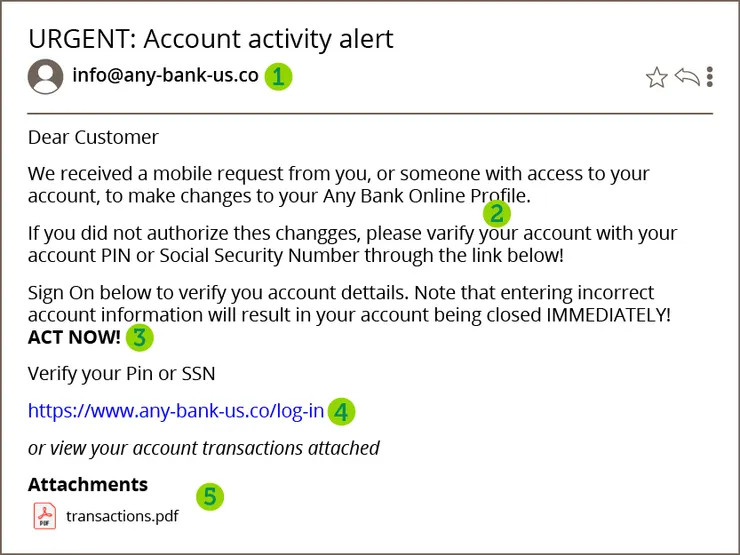The width and height of the screenshot is (740, 555).
Task: Open the three-dot more options menu
Action: (x=710, y=77)
